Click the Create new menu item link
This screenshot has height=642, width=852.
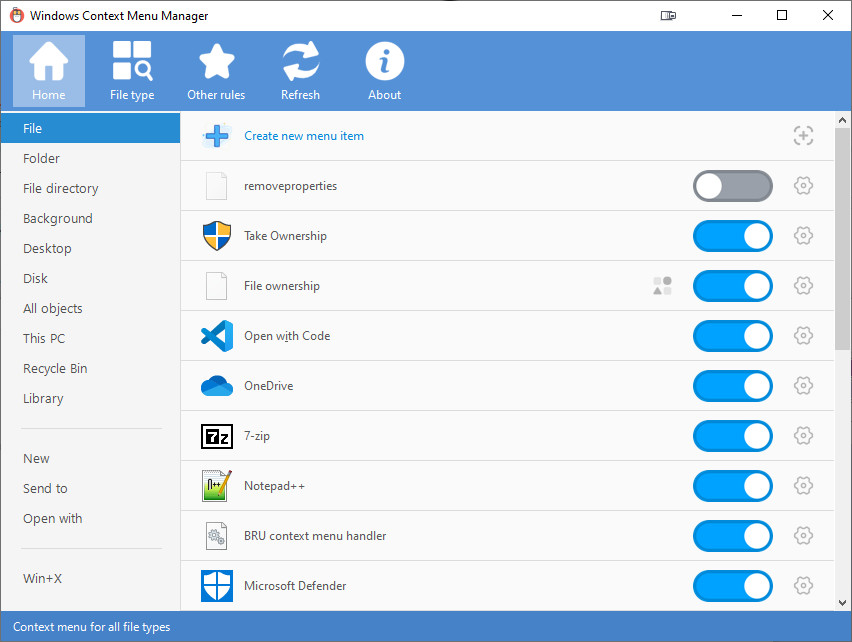[304, 136]
